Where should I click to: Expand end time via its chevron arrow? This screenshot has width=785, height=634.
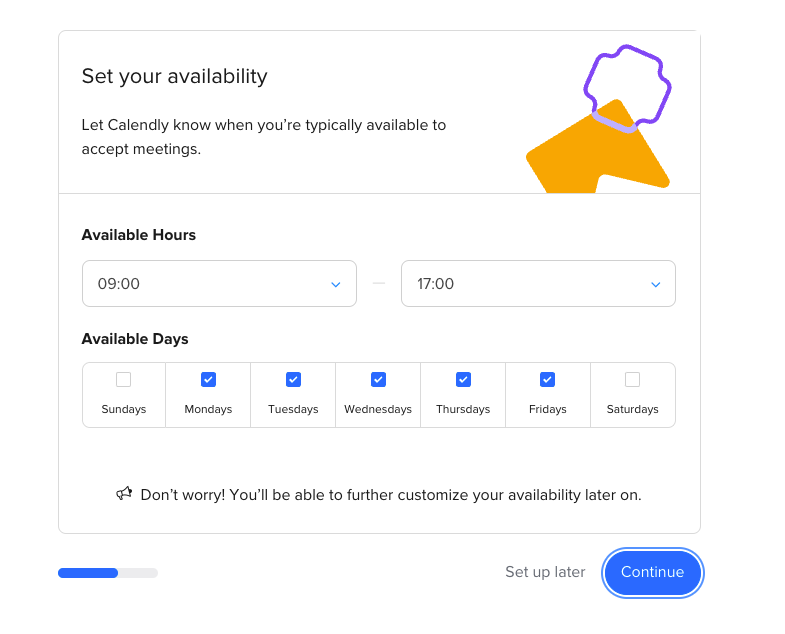(x=655, y=284)
